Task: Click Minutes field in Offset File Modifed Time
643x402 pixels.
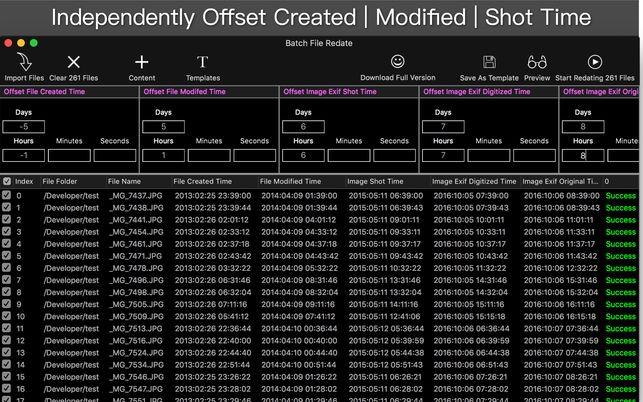Action: click(209, 155)
